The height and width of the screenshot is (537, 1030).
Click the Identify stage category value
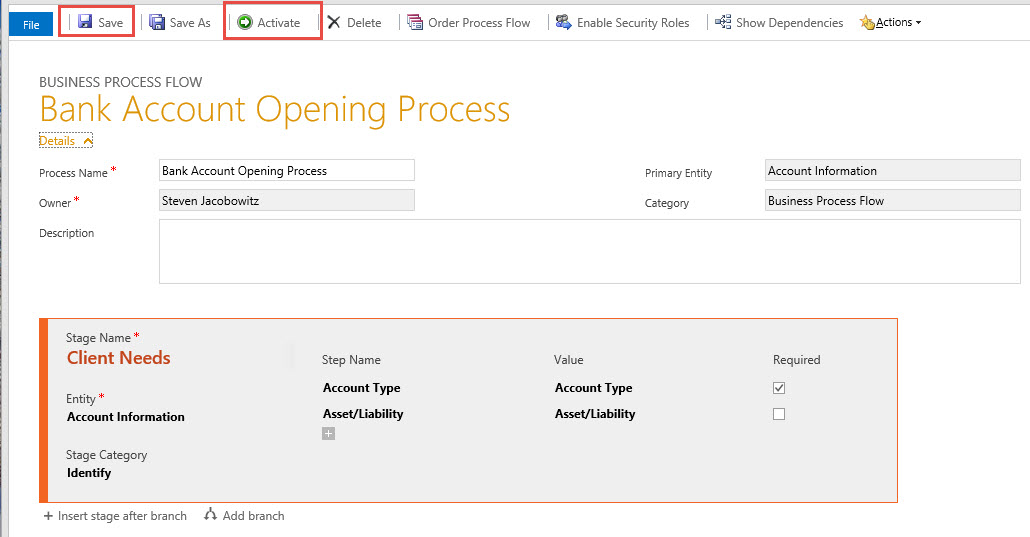pos(89,473)
